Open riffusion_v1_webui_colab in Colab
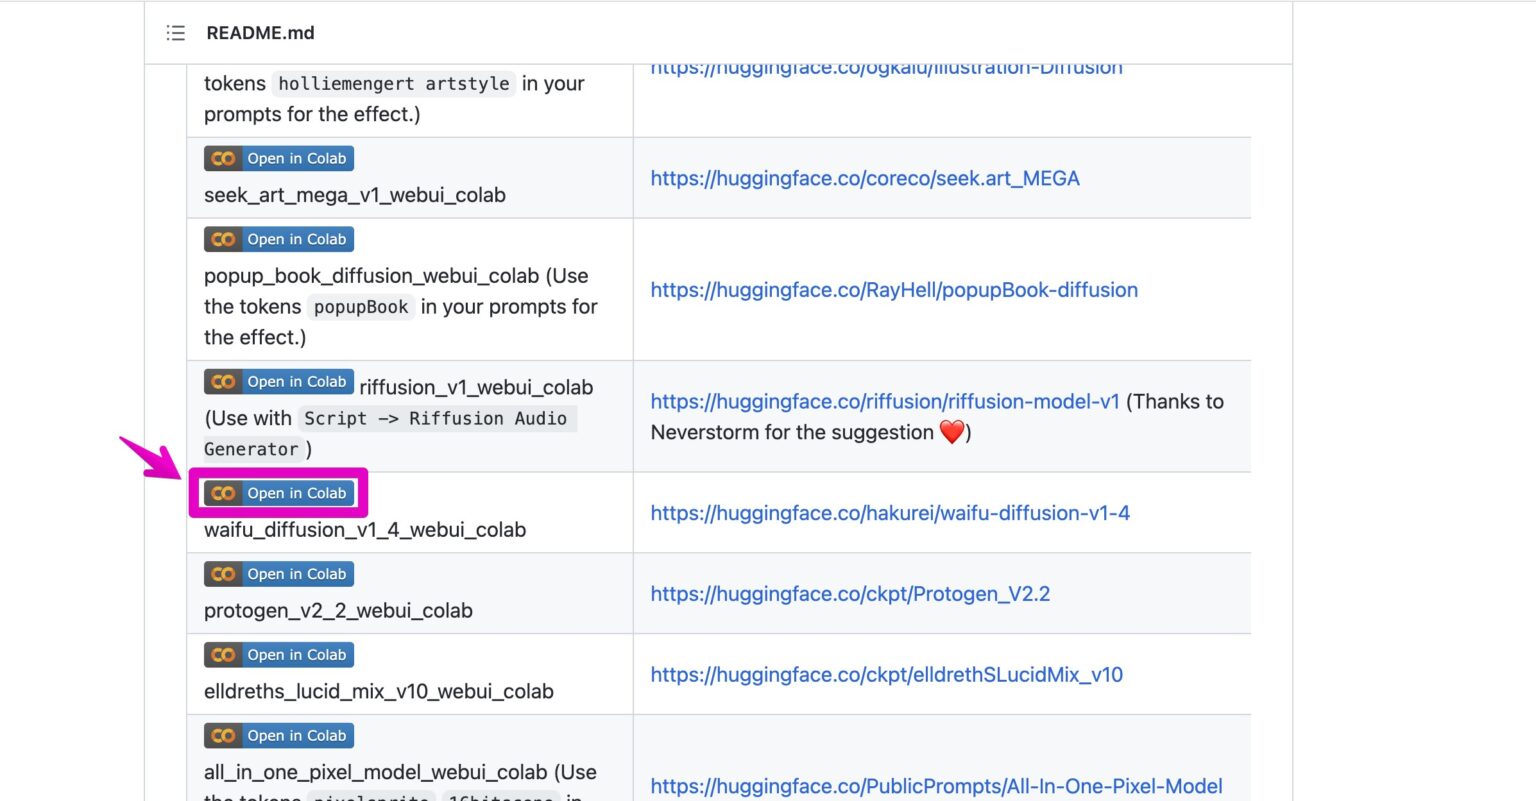This screenshot has width=1536, height=801. [278, 381]
